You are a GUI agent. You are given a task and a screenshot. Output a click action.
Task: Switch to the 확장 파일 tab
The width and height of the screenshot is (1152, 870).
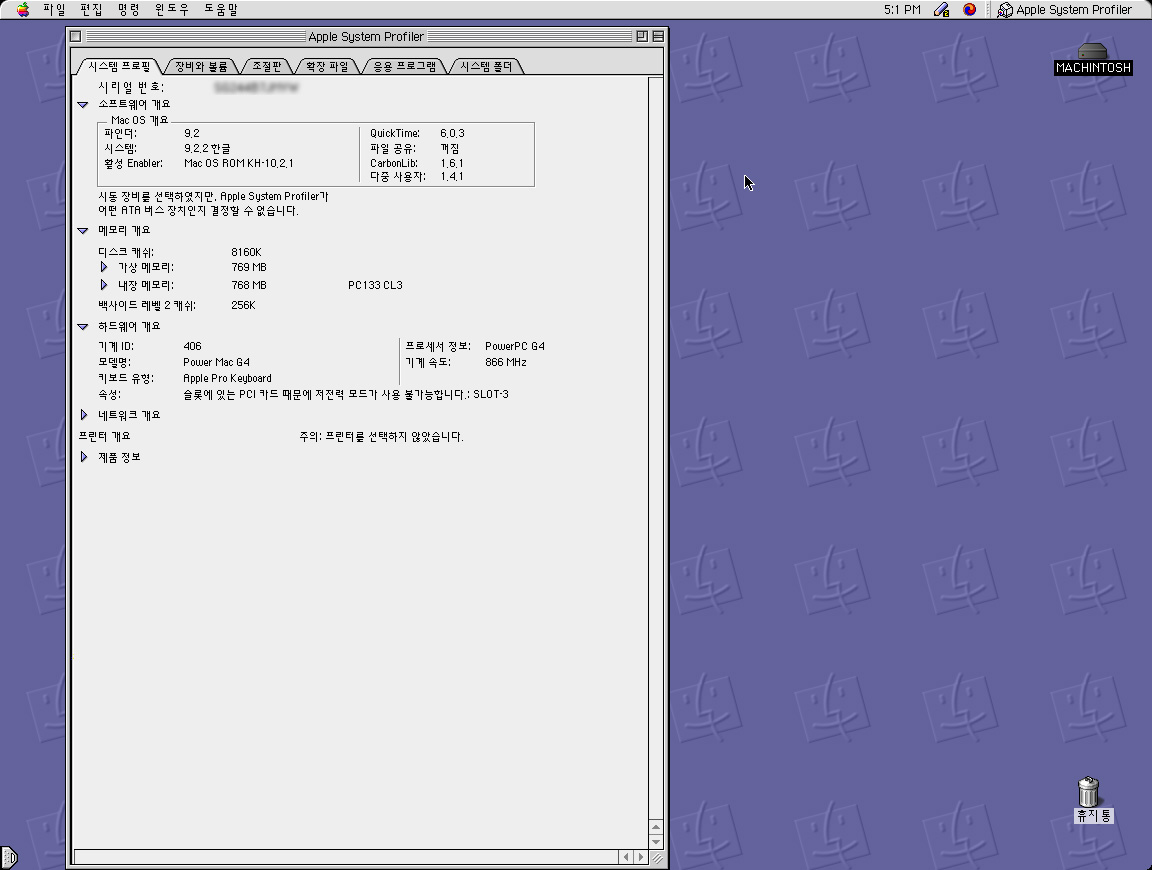click(x=327, y=67)
